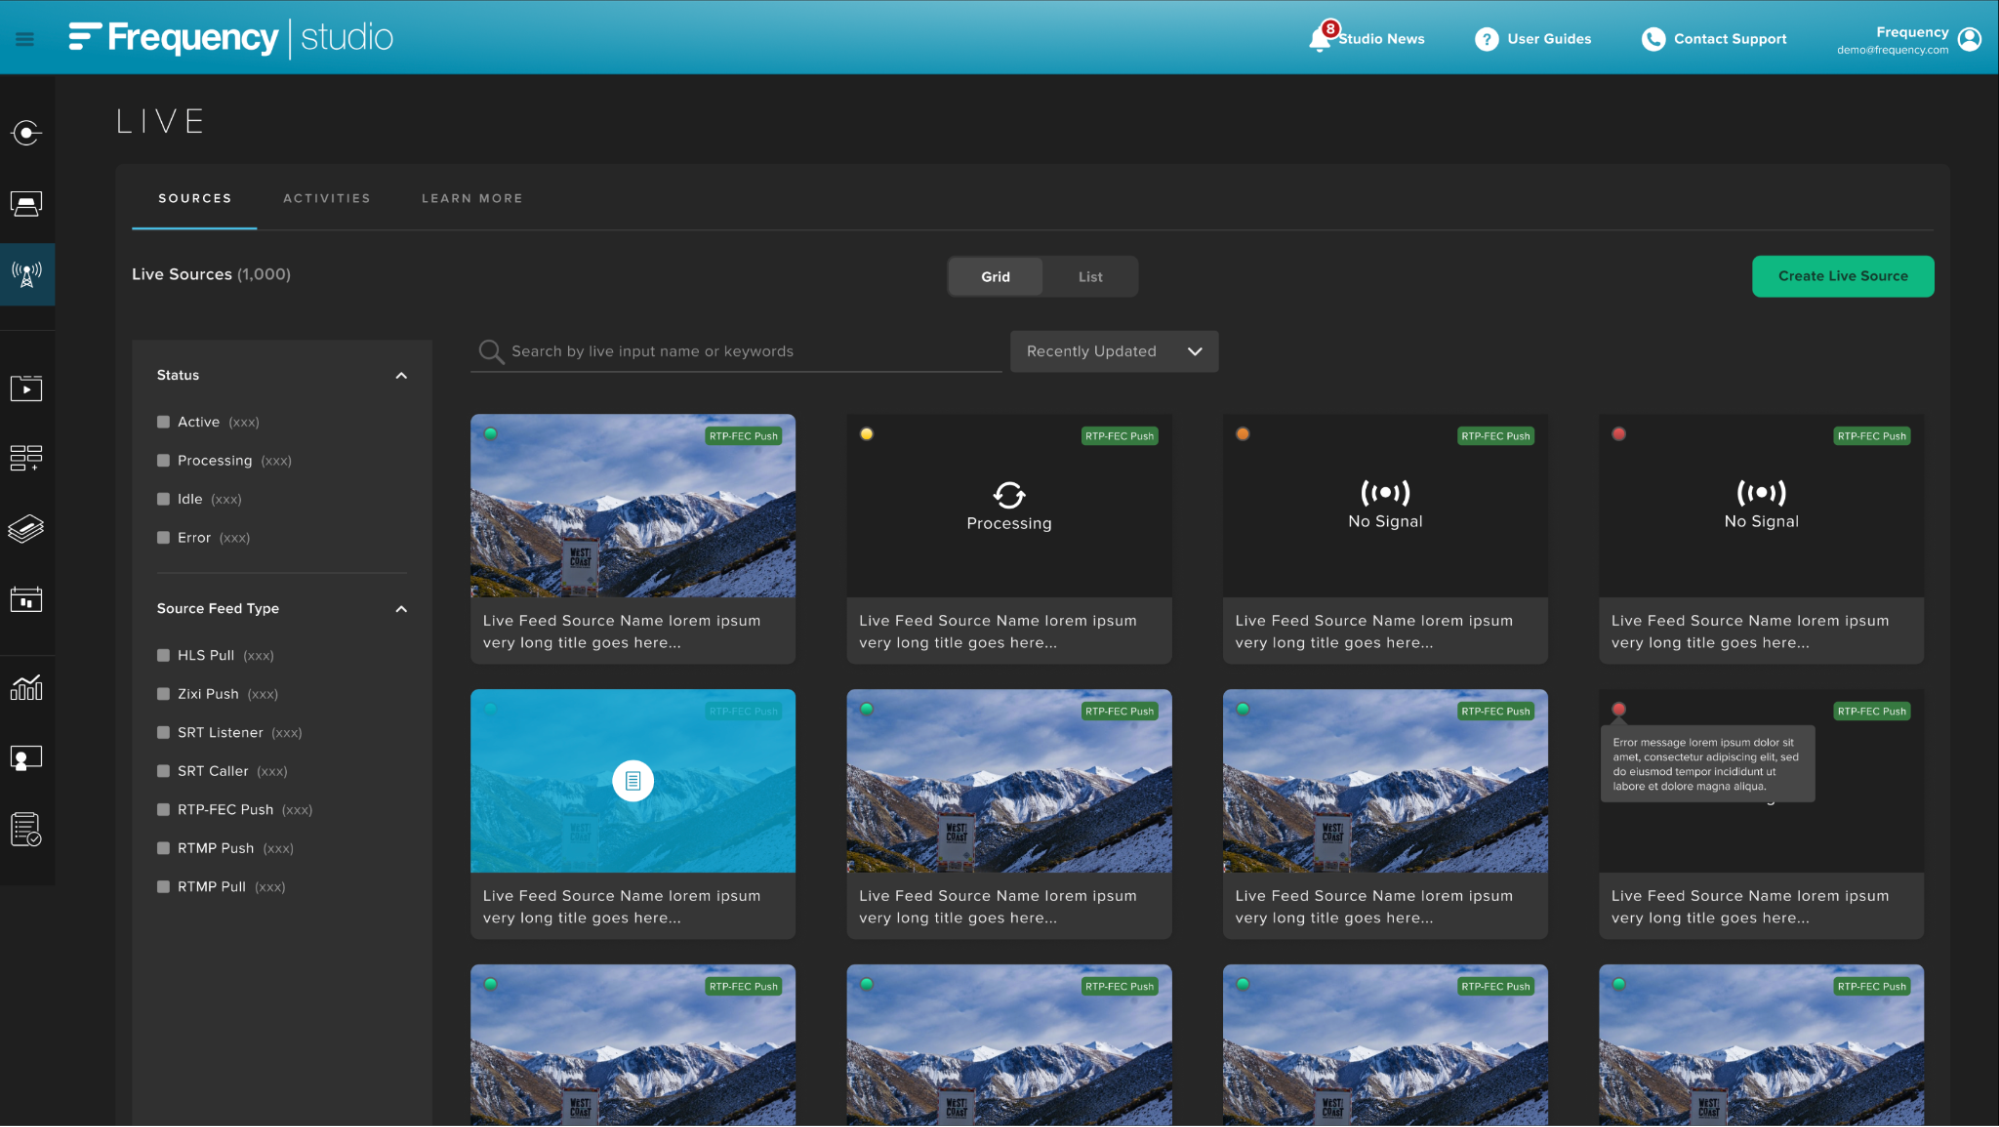
Task: Check the Error status filter
Action: coord(163,538)
